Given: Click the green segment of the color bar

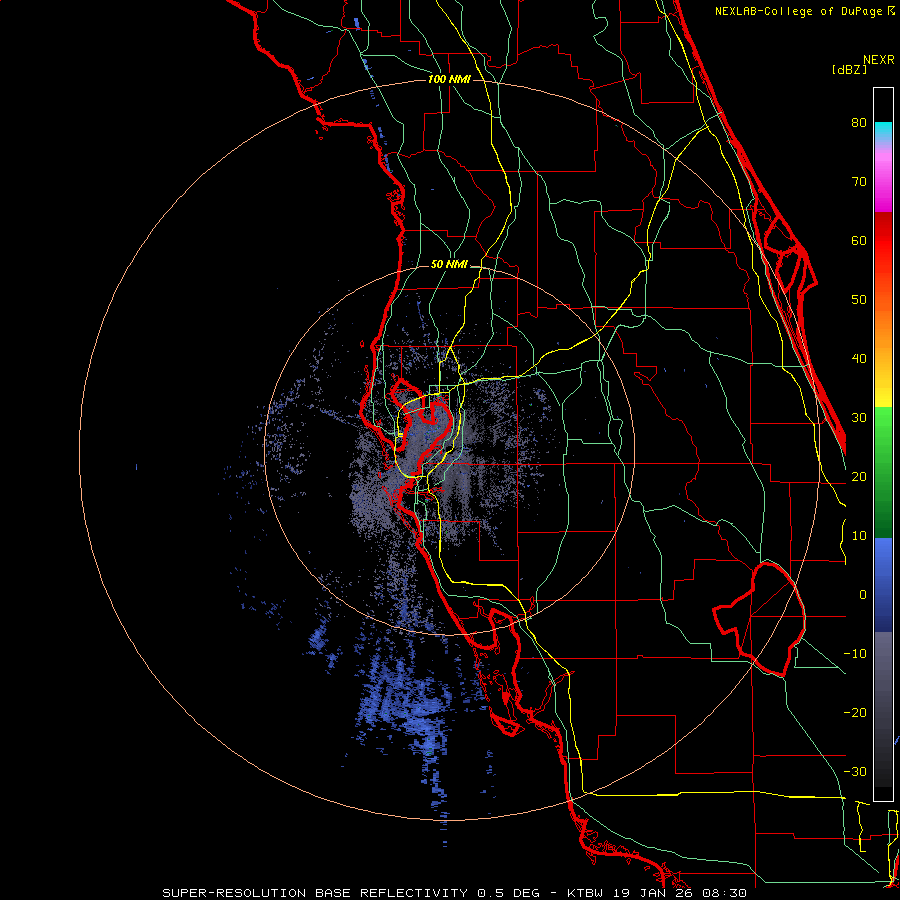Looking at the screenshot, I should coord(883,472).
